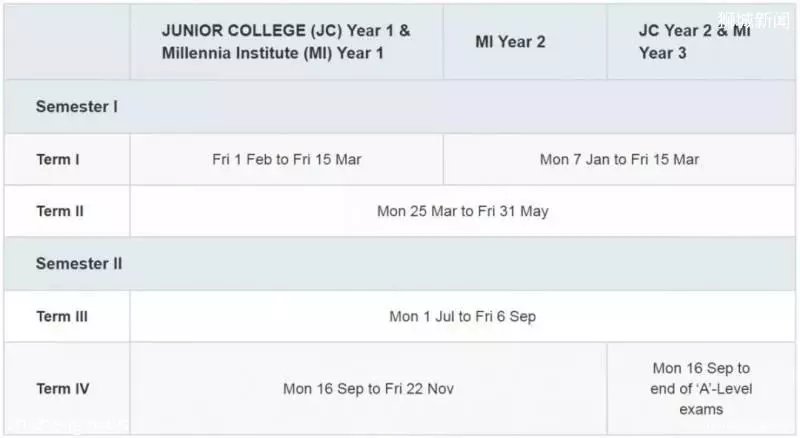Click the empty top-left header cell

click(x=67, y=42)
